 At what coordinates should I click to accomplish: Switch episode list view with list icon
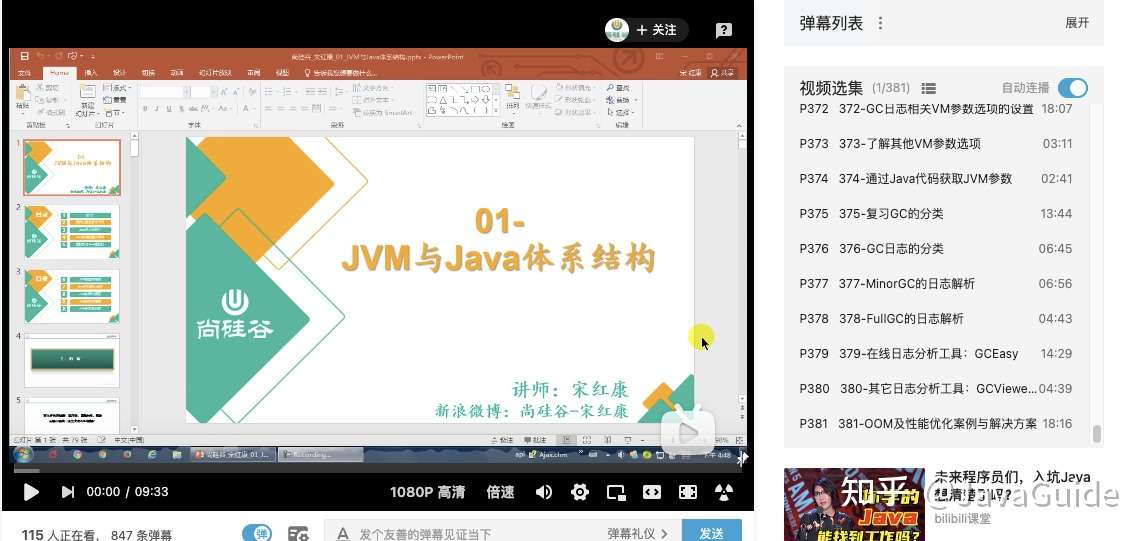click(928, 88)
